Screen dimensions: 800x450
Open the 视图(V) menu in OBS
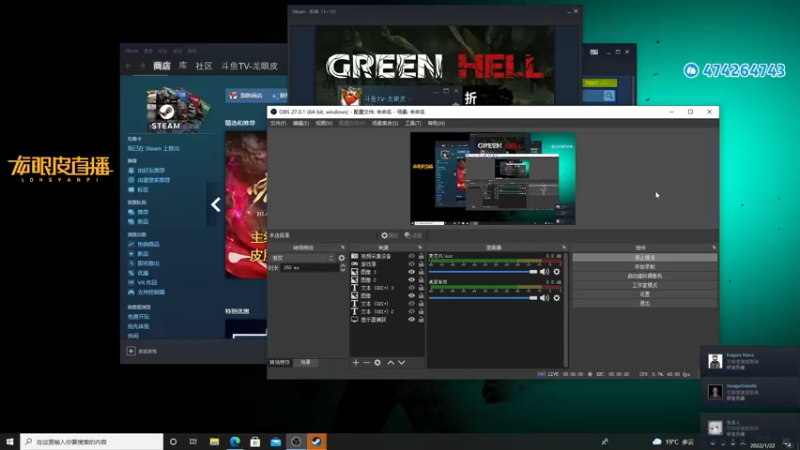pyautogui.click(x=323, y=123)
